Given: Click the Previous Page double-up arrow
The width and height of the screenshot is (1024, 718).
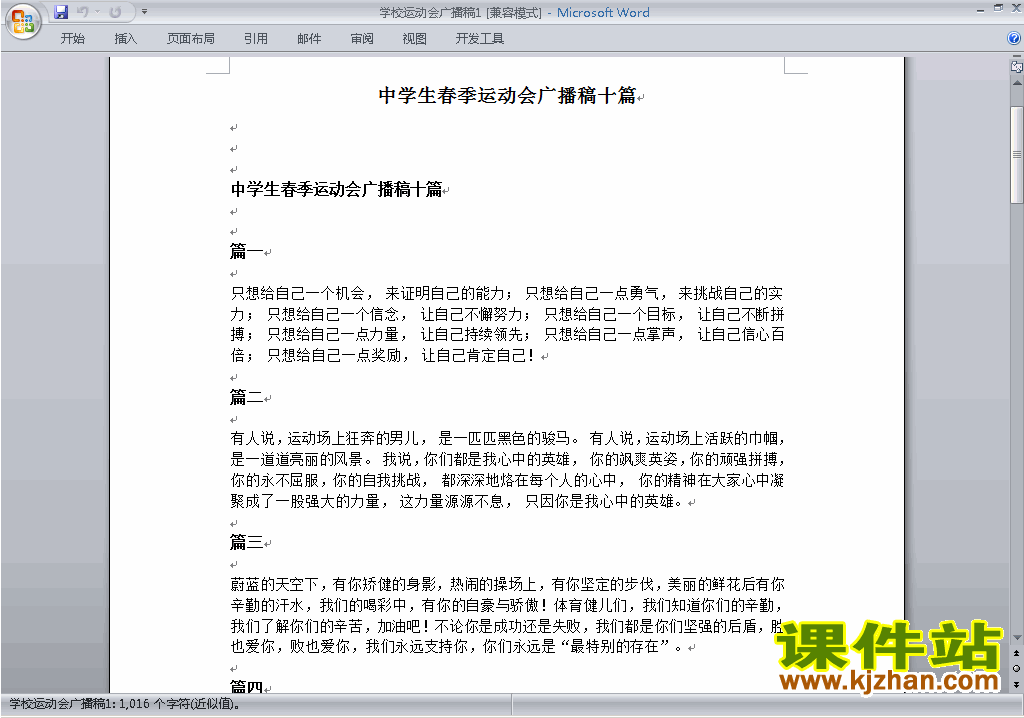Looking at the screenshot, I should [x=1017, y=653].
